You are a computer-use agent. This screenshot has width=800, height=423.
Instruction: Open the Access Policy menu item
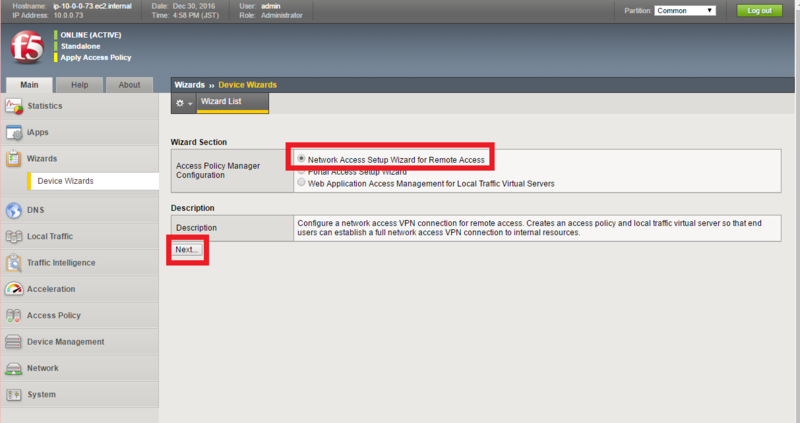[x=80, y=315]
